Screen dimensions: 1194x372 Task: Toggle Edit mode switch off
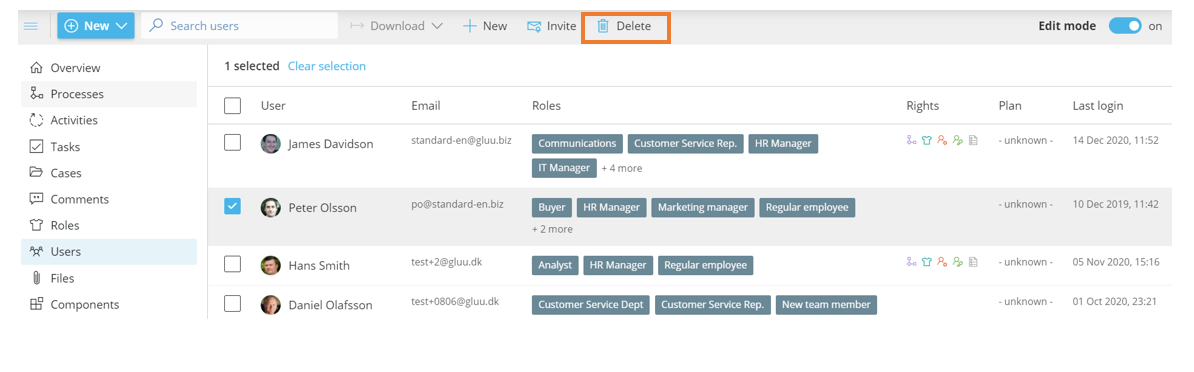tap(1125, 26)
